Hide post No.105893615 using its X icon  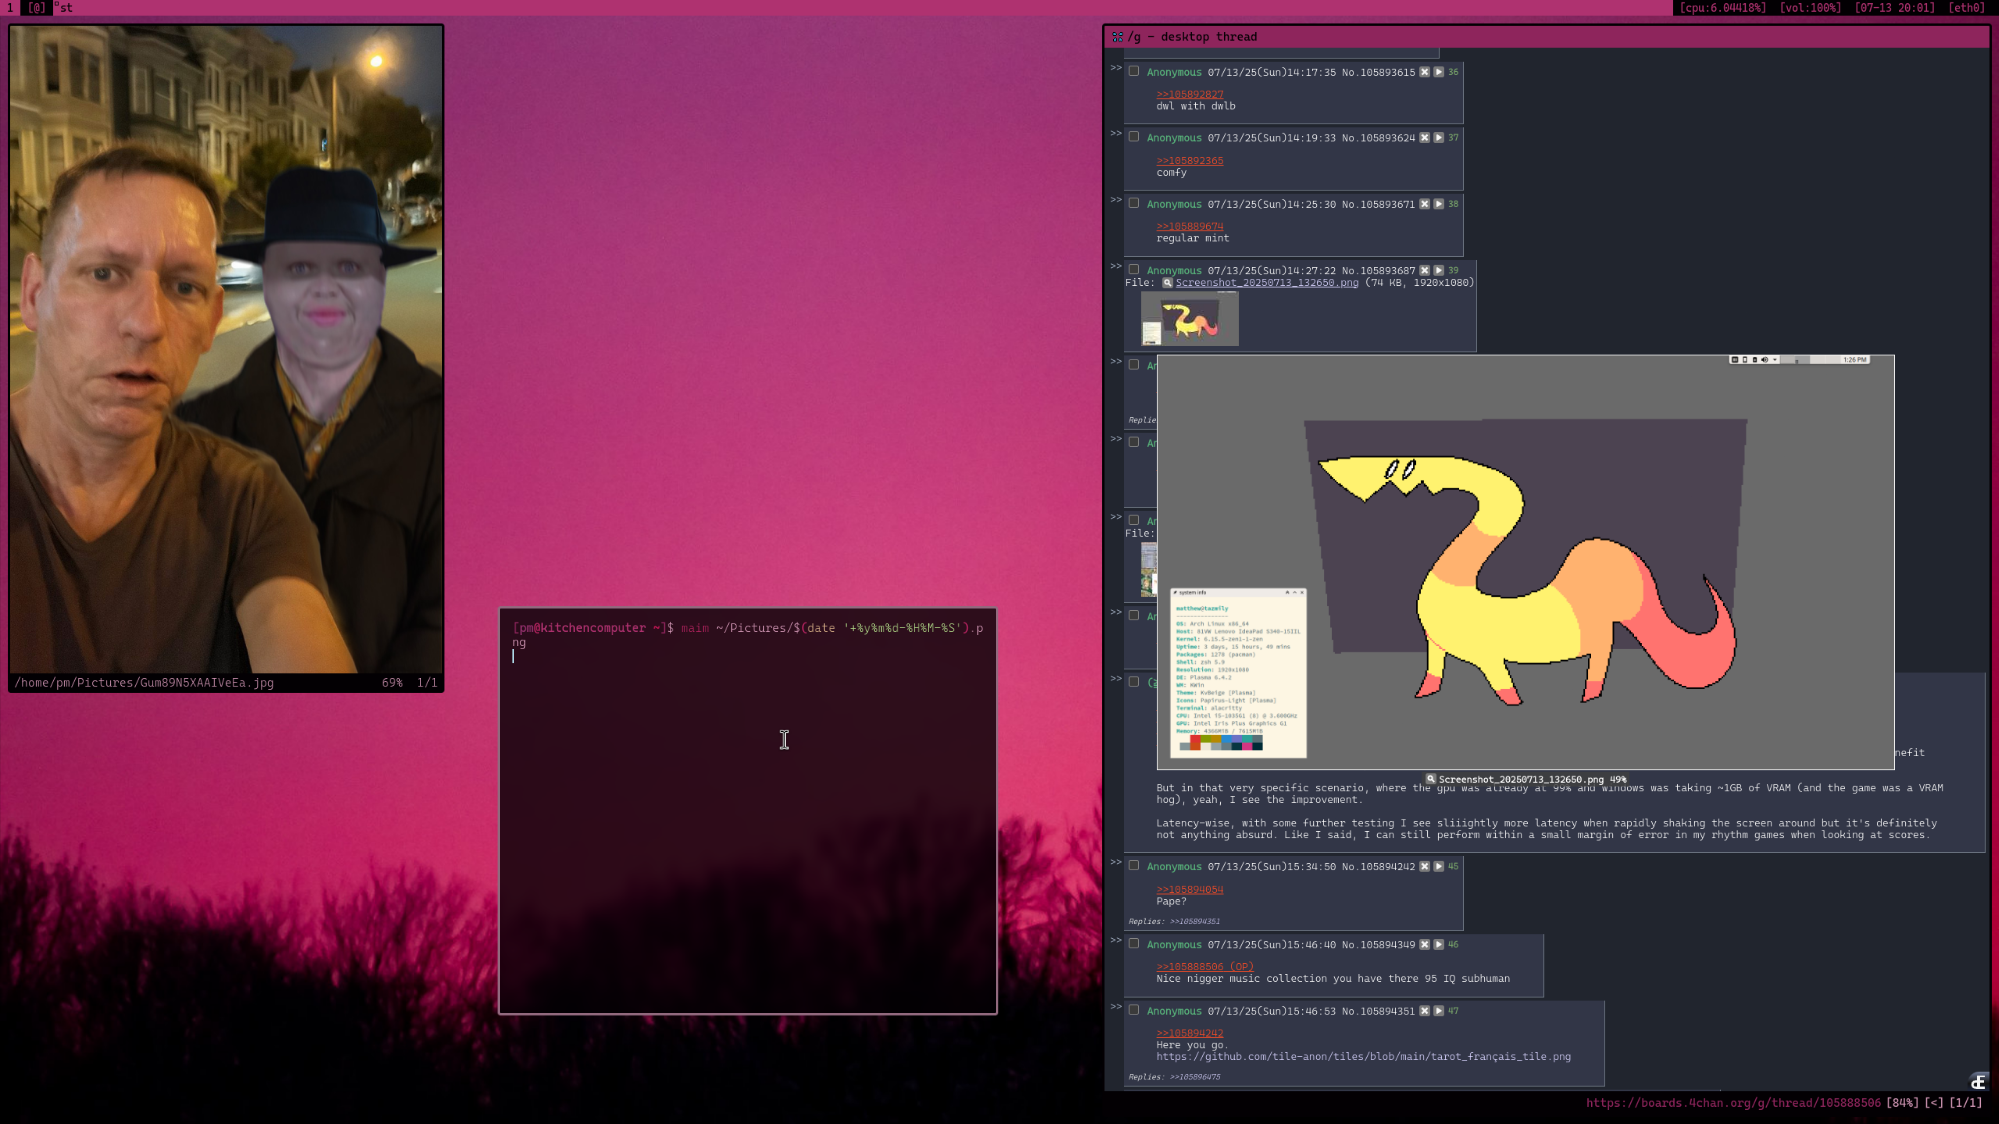pos(1424,72)
